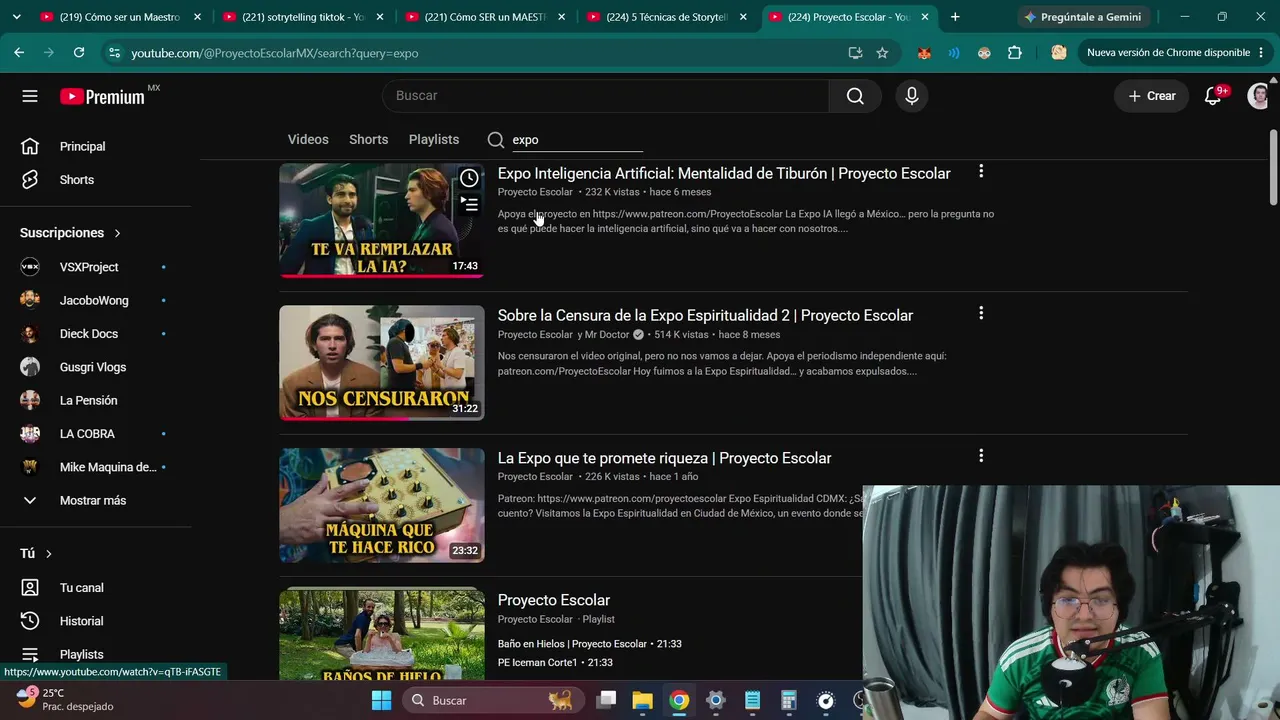Open a new Chrome tab
Image resolution: width=1280 pixels, height=720 pixels.
point(955,17)
